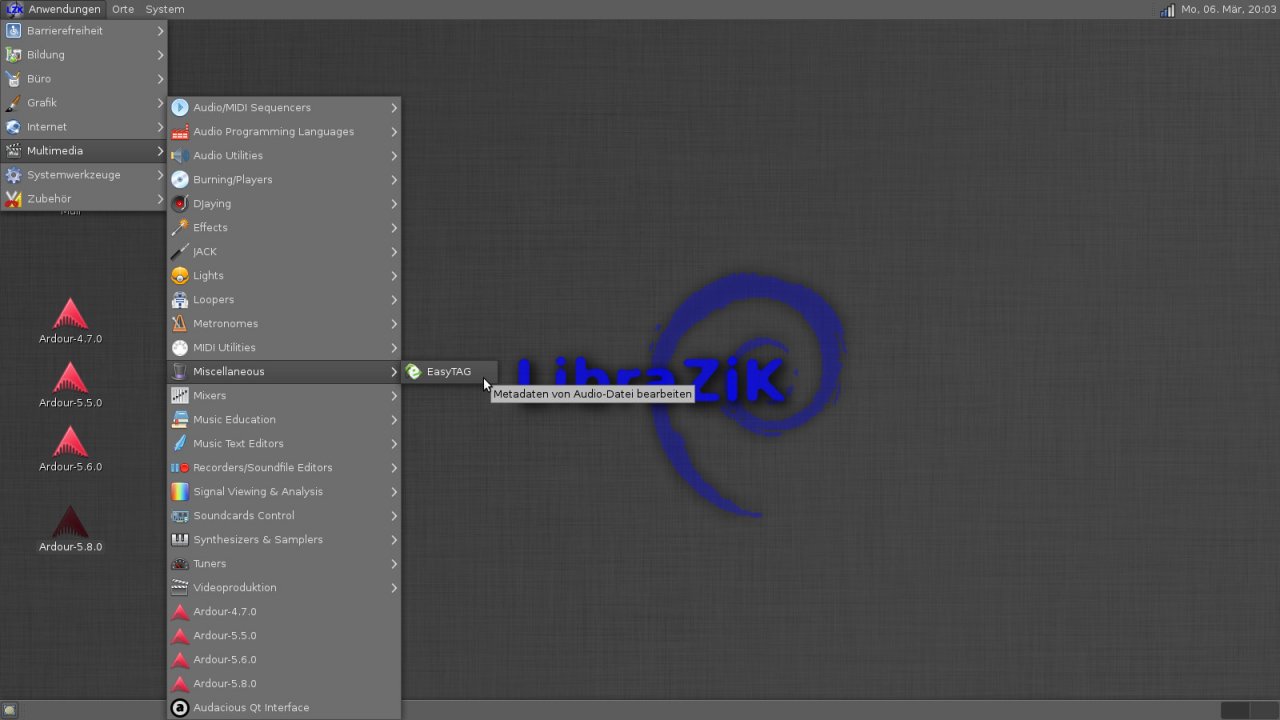Select the Miscellaneous submenu entry
1280x720 pixels.
(284, 371)
